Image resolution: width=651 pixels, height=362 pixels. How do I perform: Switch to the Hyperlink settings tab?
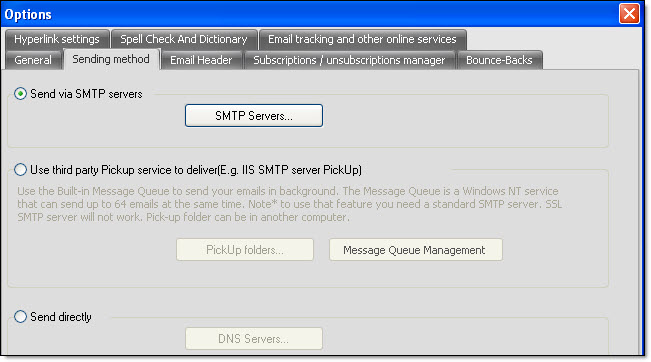pyautogui.click(x=57, y=39)
